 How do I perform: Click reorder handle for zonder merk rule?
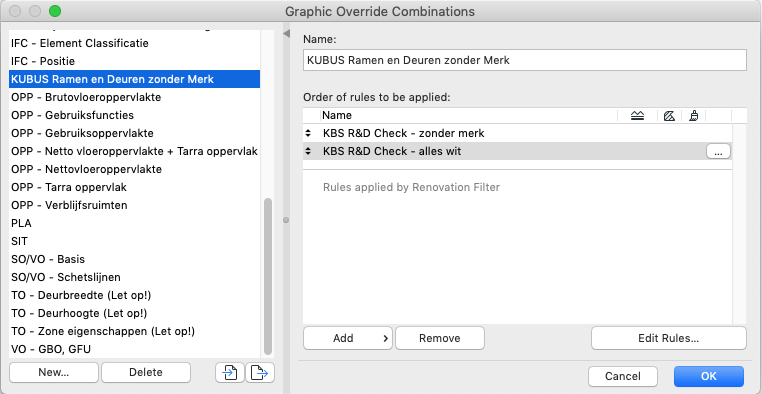308,133
